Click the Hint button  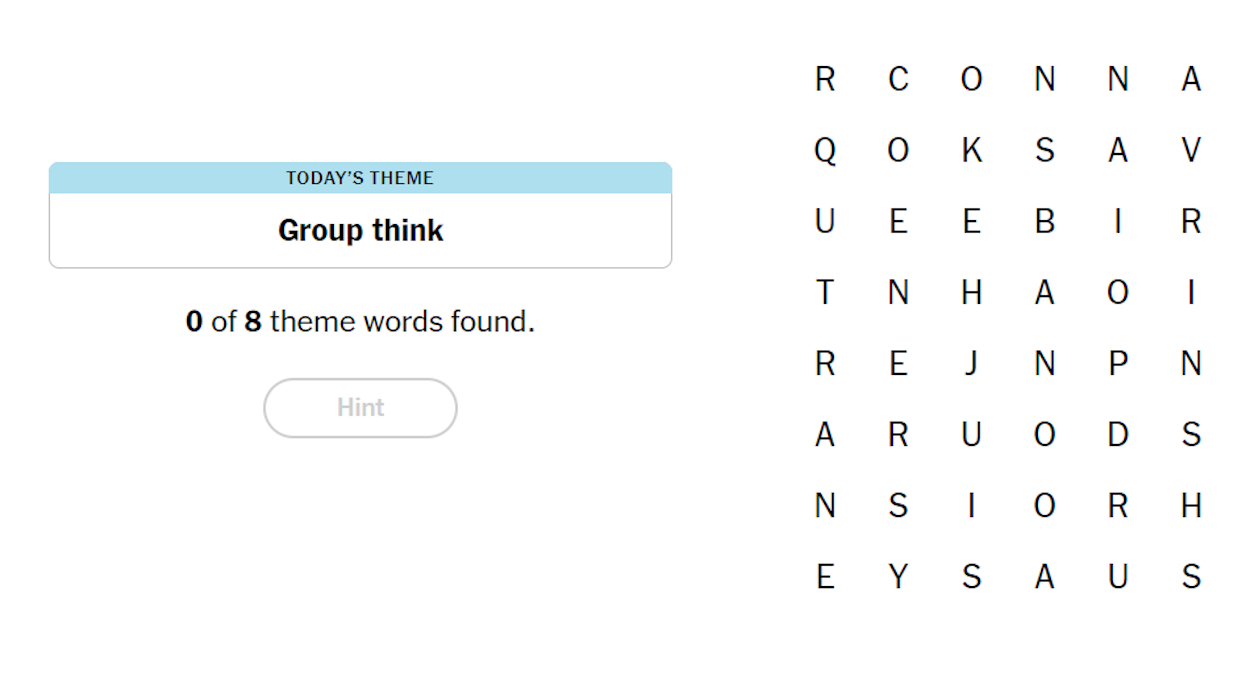(x=360, y=407)
